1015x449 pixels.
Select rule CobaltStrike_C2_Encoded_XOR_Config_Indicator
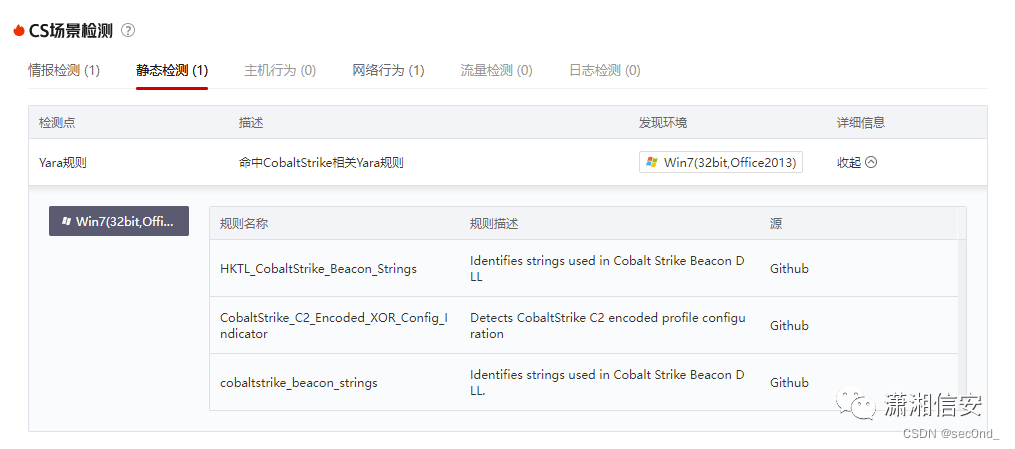pyautogui.click(x=333, y=325)
